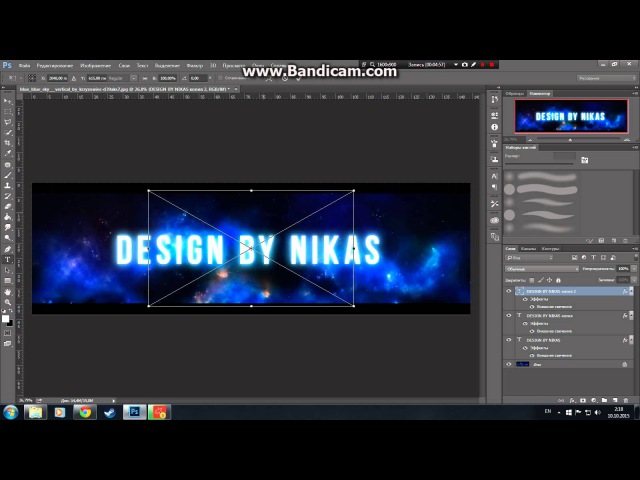The image size is (640, 480).
Task: Click the X position input field
Action: pos(57,78)
